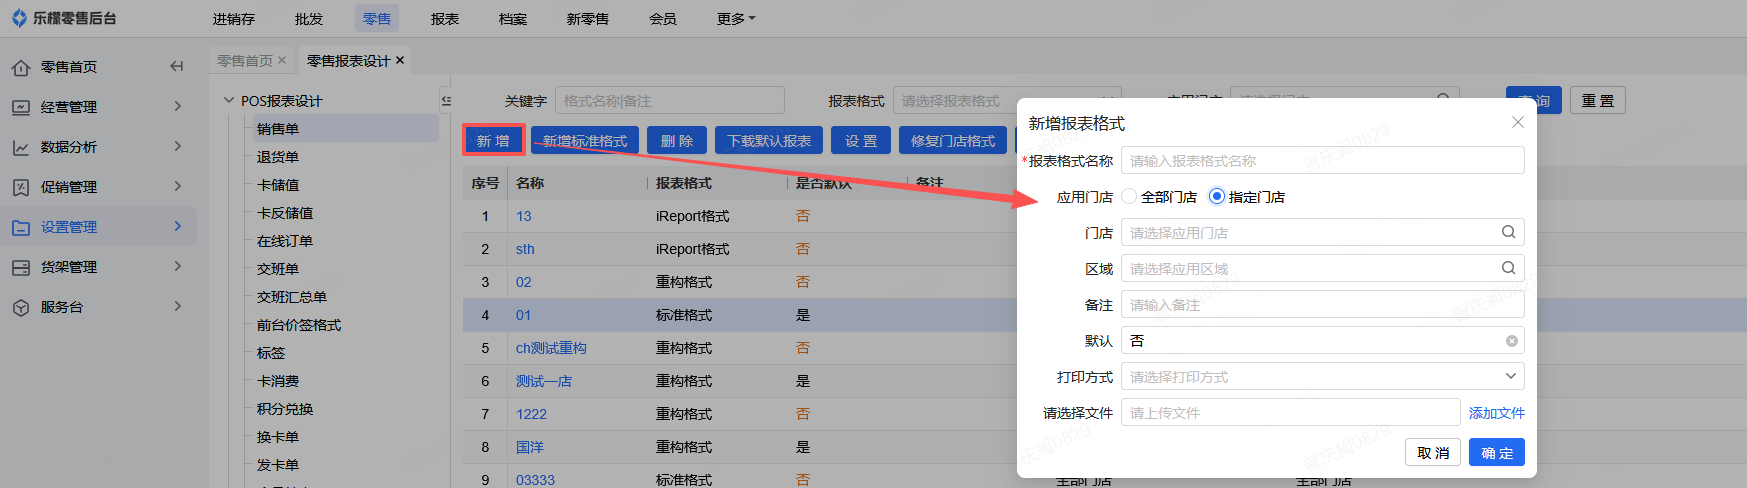This screenshot has height=488, width=1747.
Task: Open the 打印方式 dropdown
Action: click(1322, 376)
